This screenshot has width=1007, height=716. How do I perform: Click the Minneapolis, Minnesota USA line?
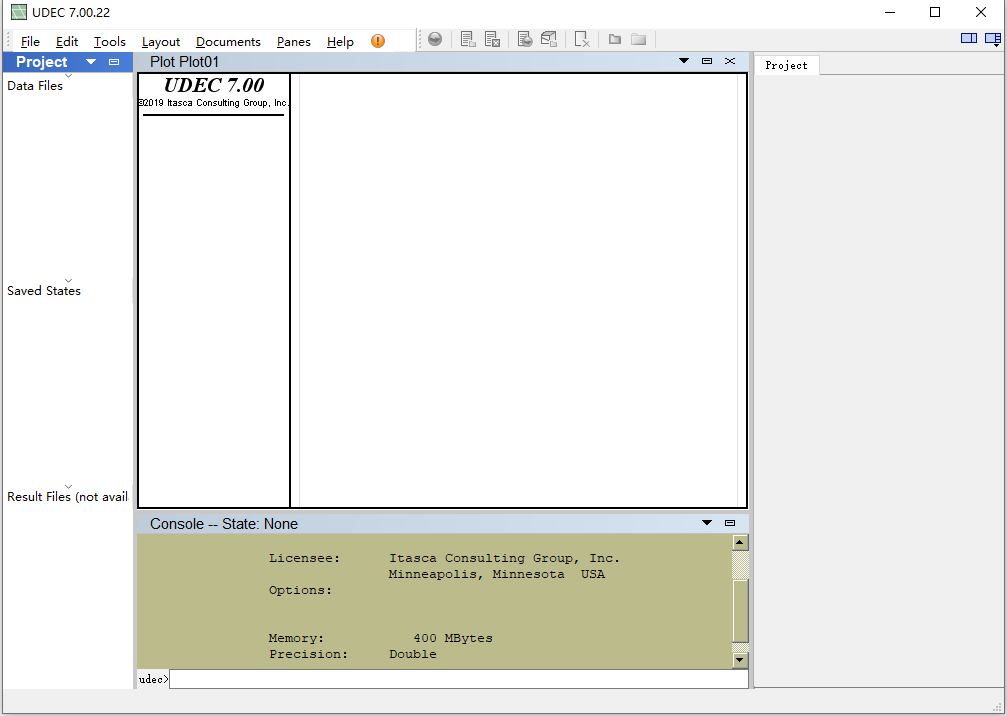click(x=497, y=574)
